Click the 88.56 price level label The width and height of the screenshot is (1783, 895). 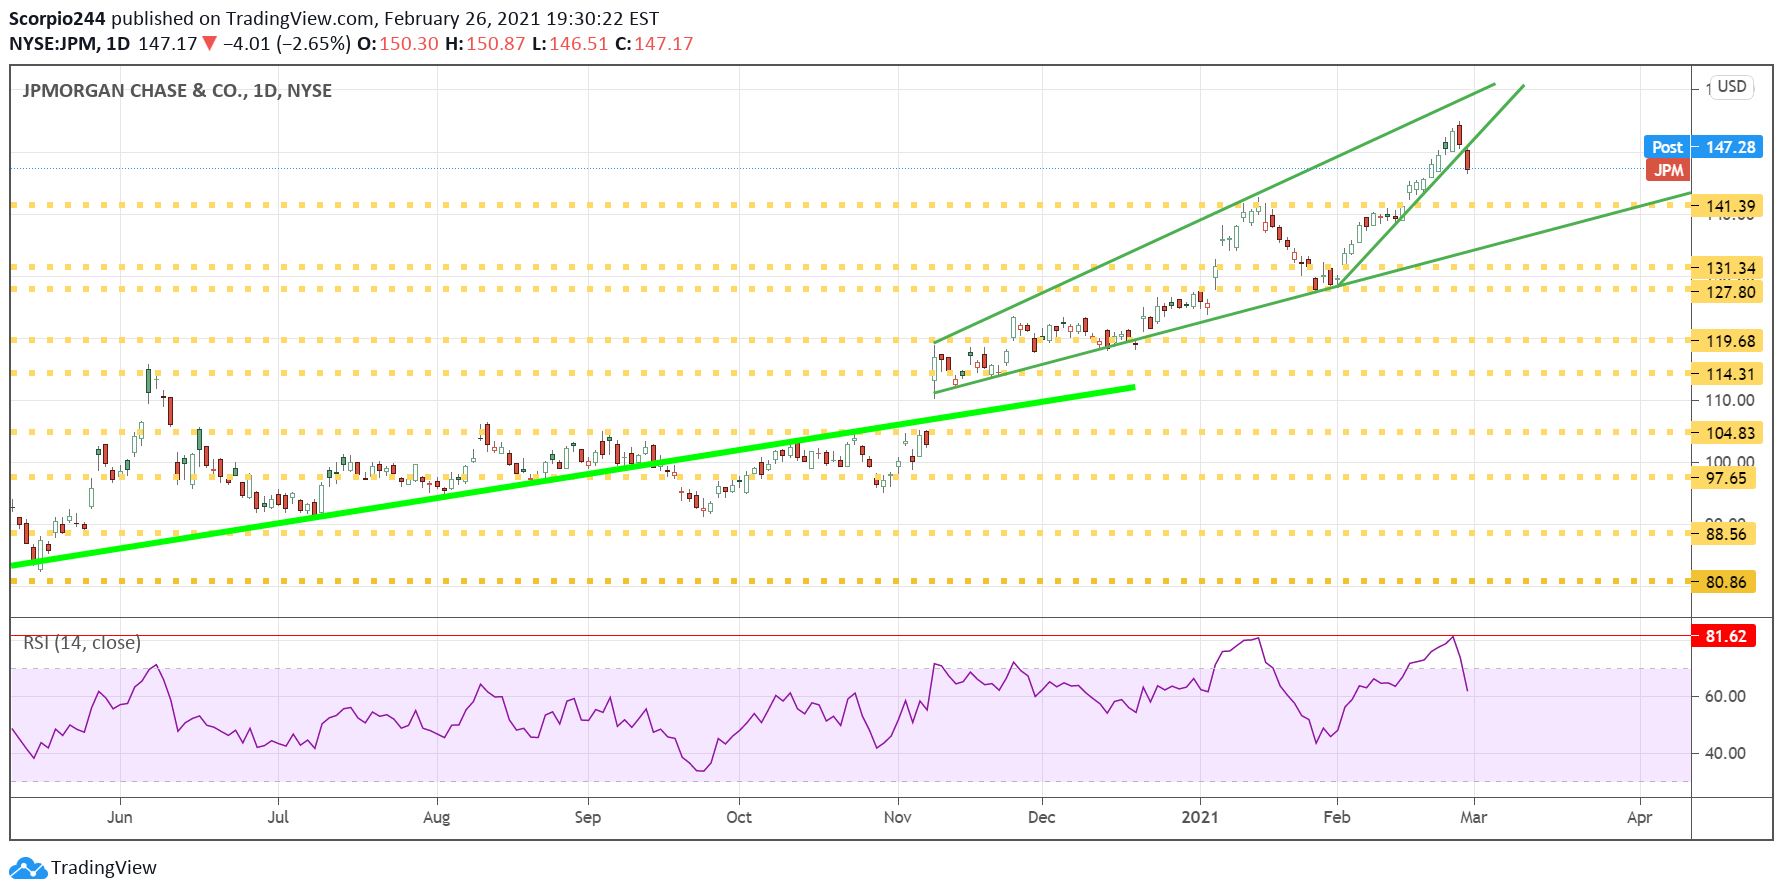(1723, 534)
